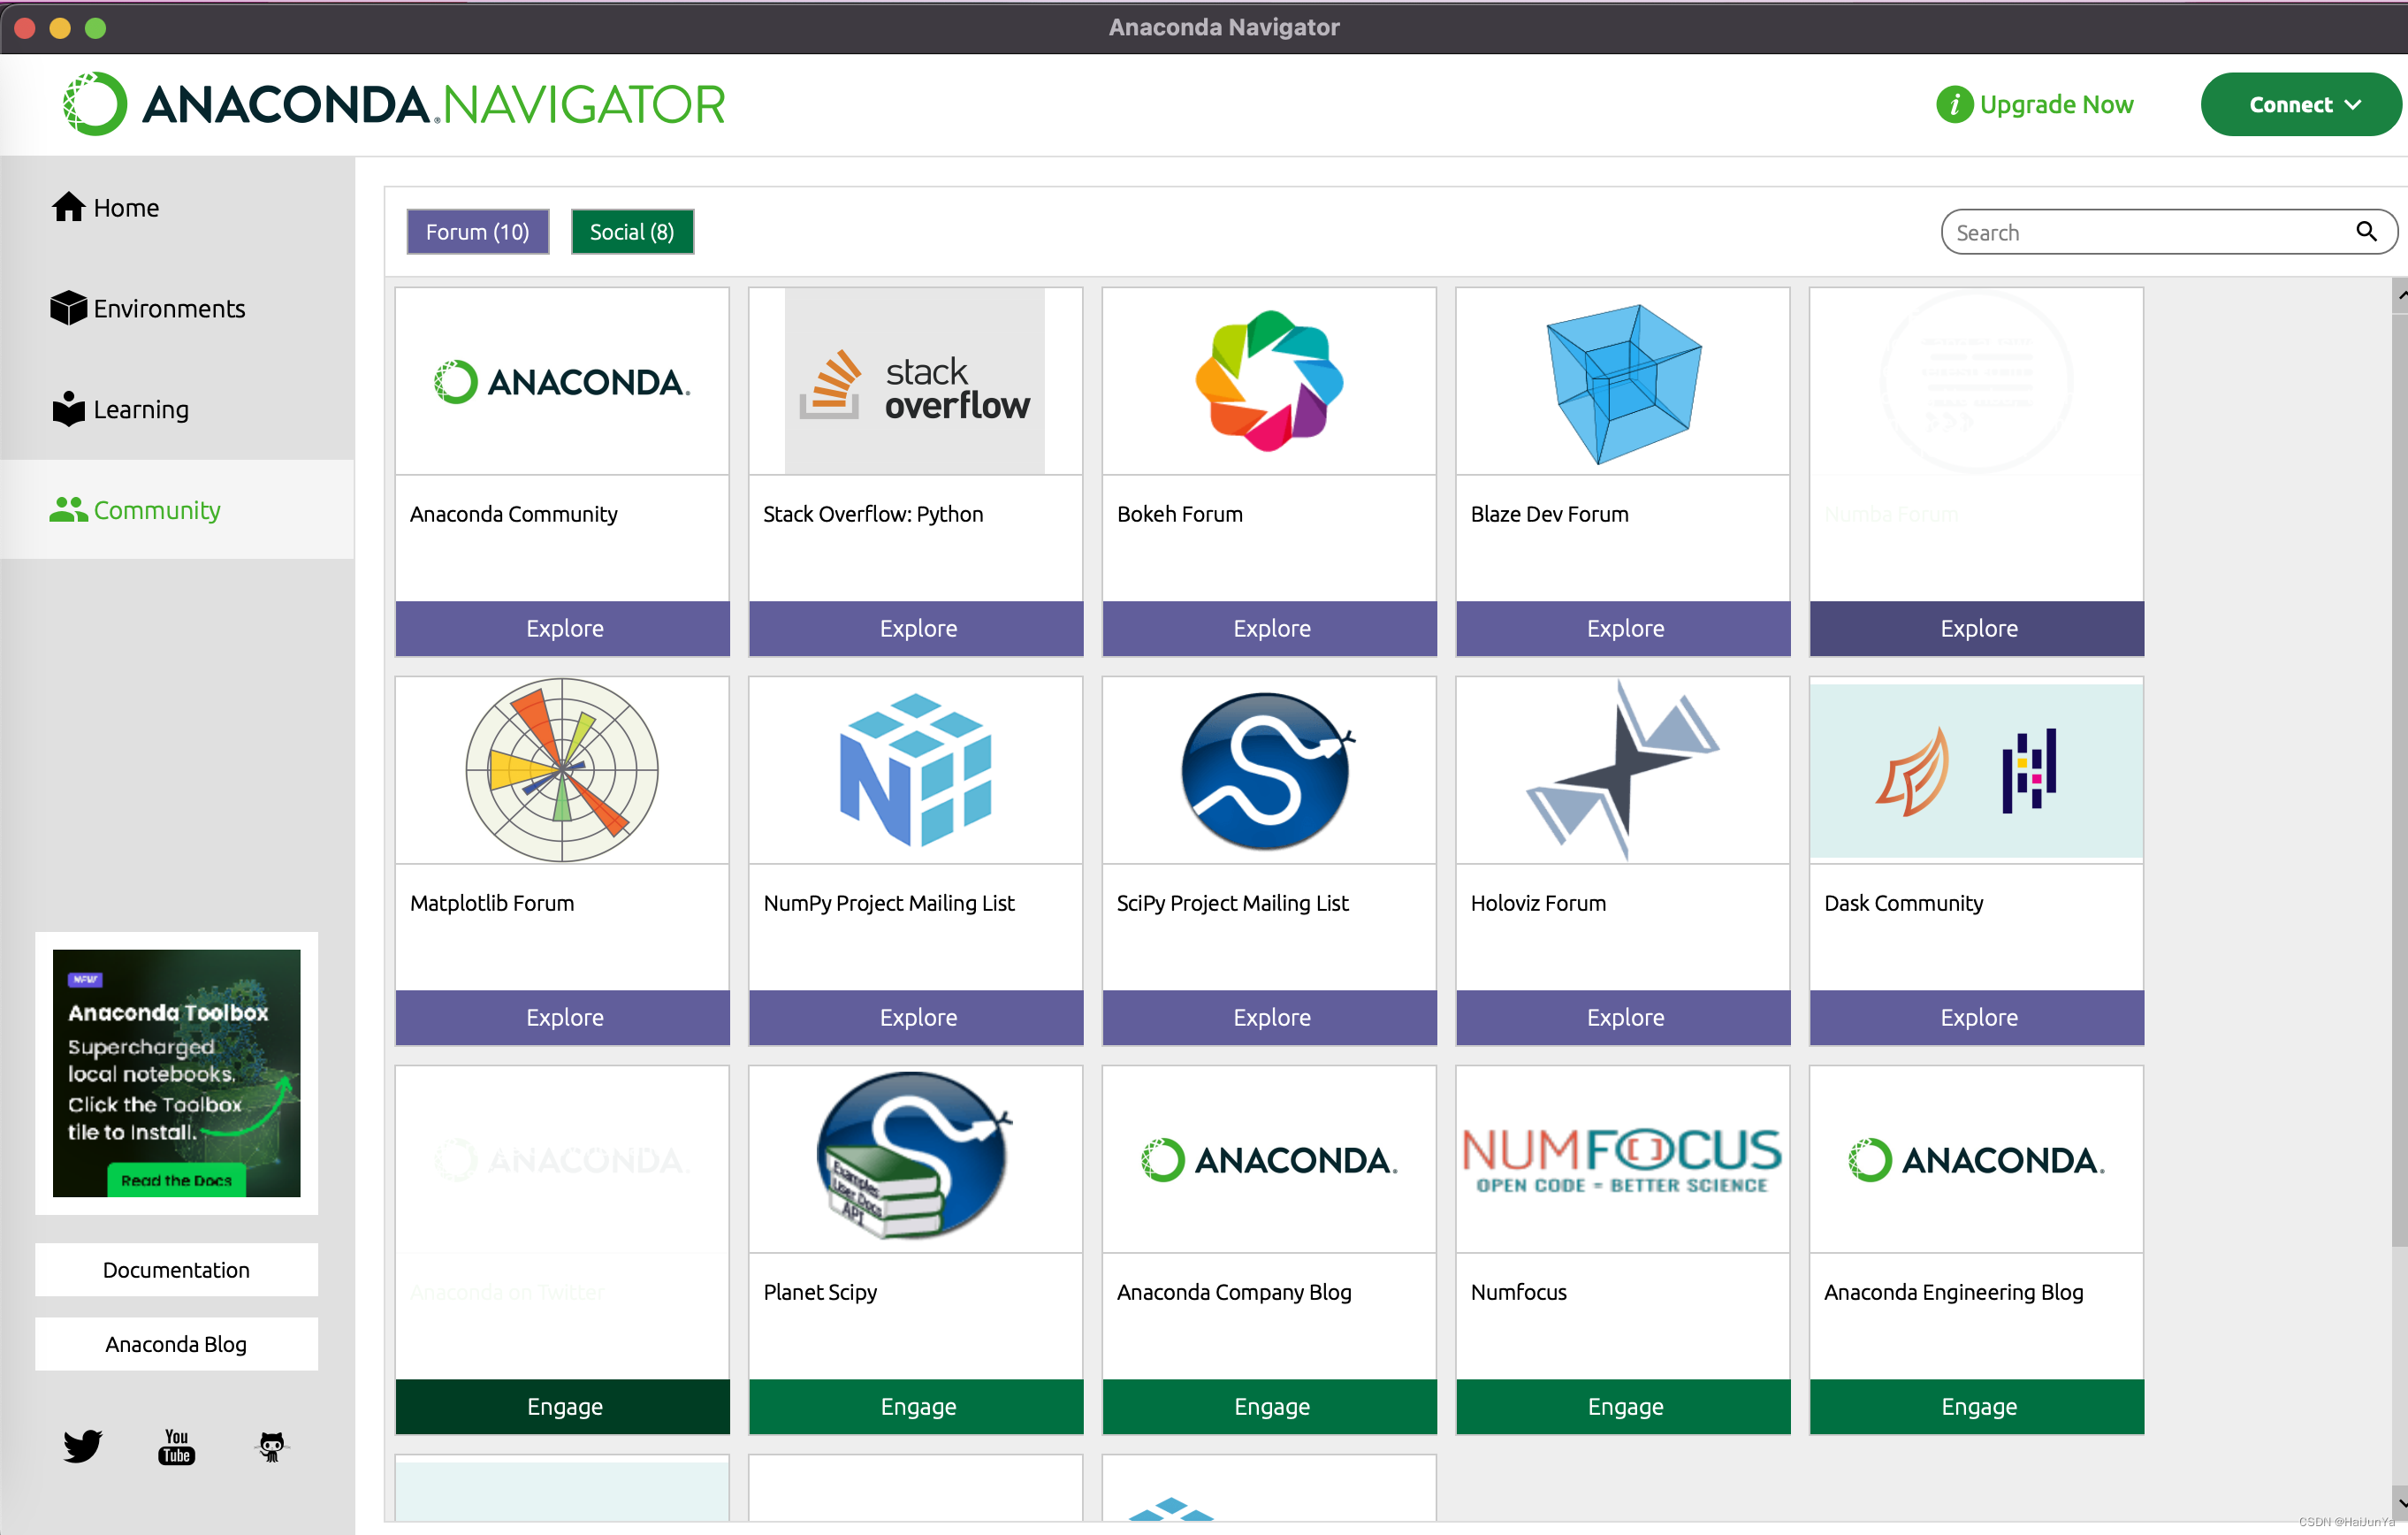The height and width of the screenshot is (1535, 2408).
Task: Explore the Bokeh Forum
Action: [1269, 628]
